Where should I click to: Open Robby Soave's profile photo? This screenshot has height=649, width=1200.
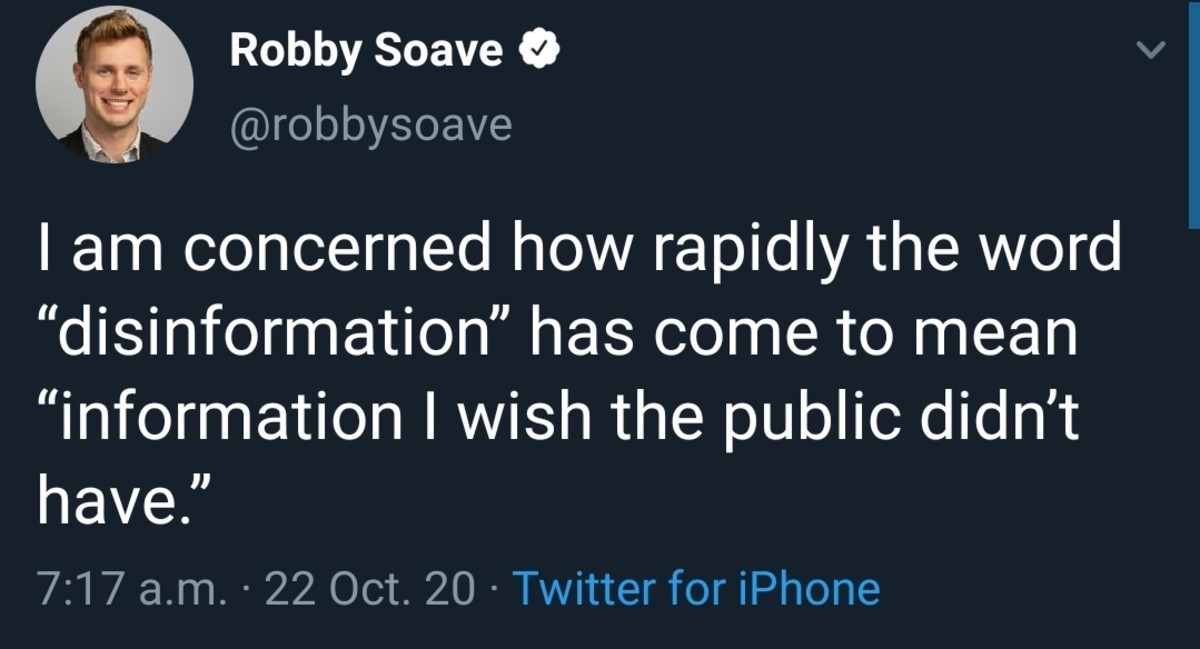tap(114, 86)
